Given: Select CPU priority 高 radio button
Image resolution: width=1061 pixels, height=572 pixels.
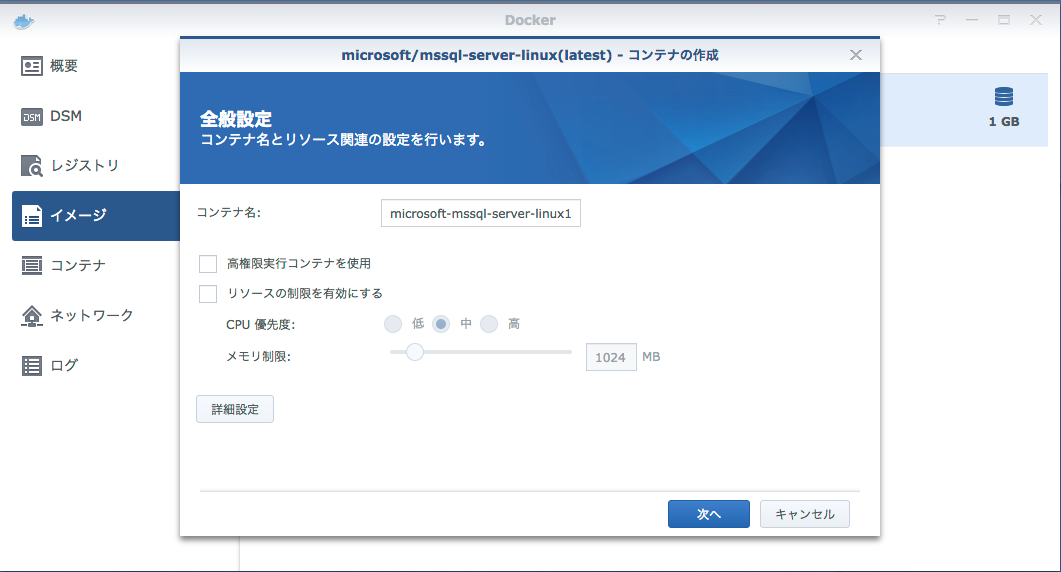Looking at the screenshot, I should [489, 324].
